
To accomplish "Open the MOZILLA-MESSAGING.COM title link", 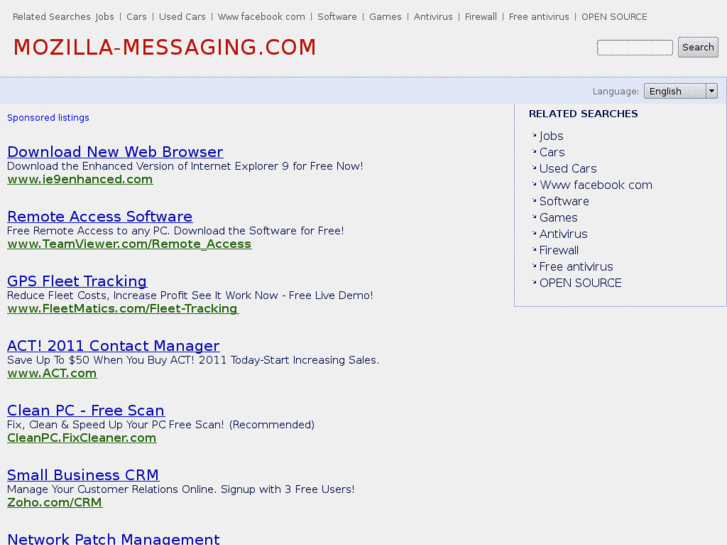I will tap(165, 47).
